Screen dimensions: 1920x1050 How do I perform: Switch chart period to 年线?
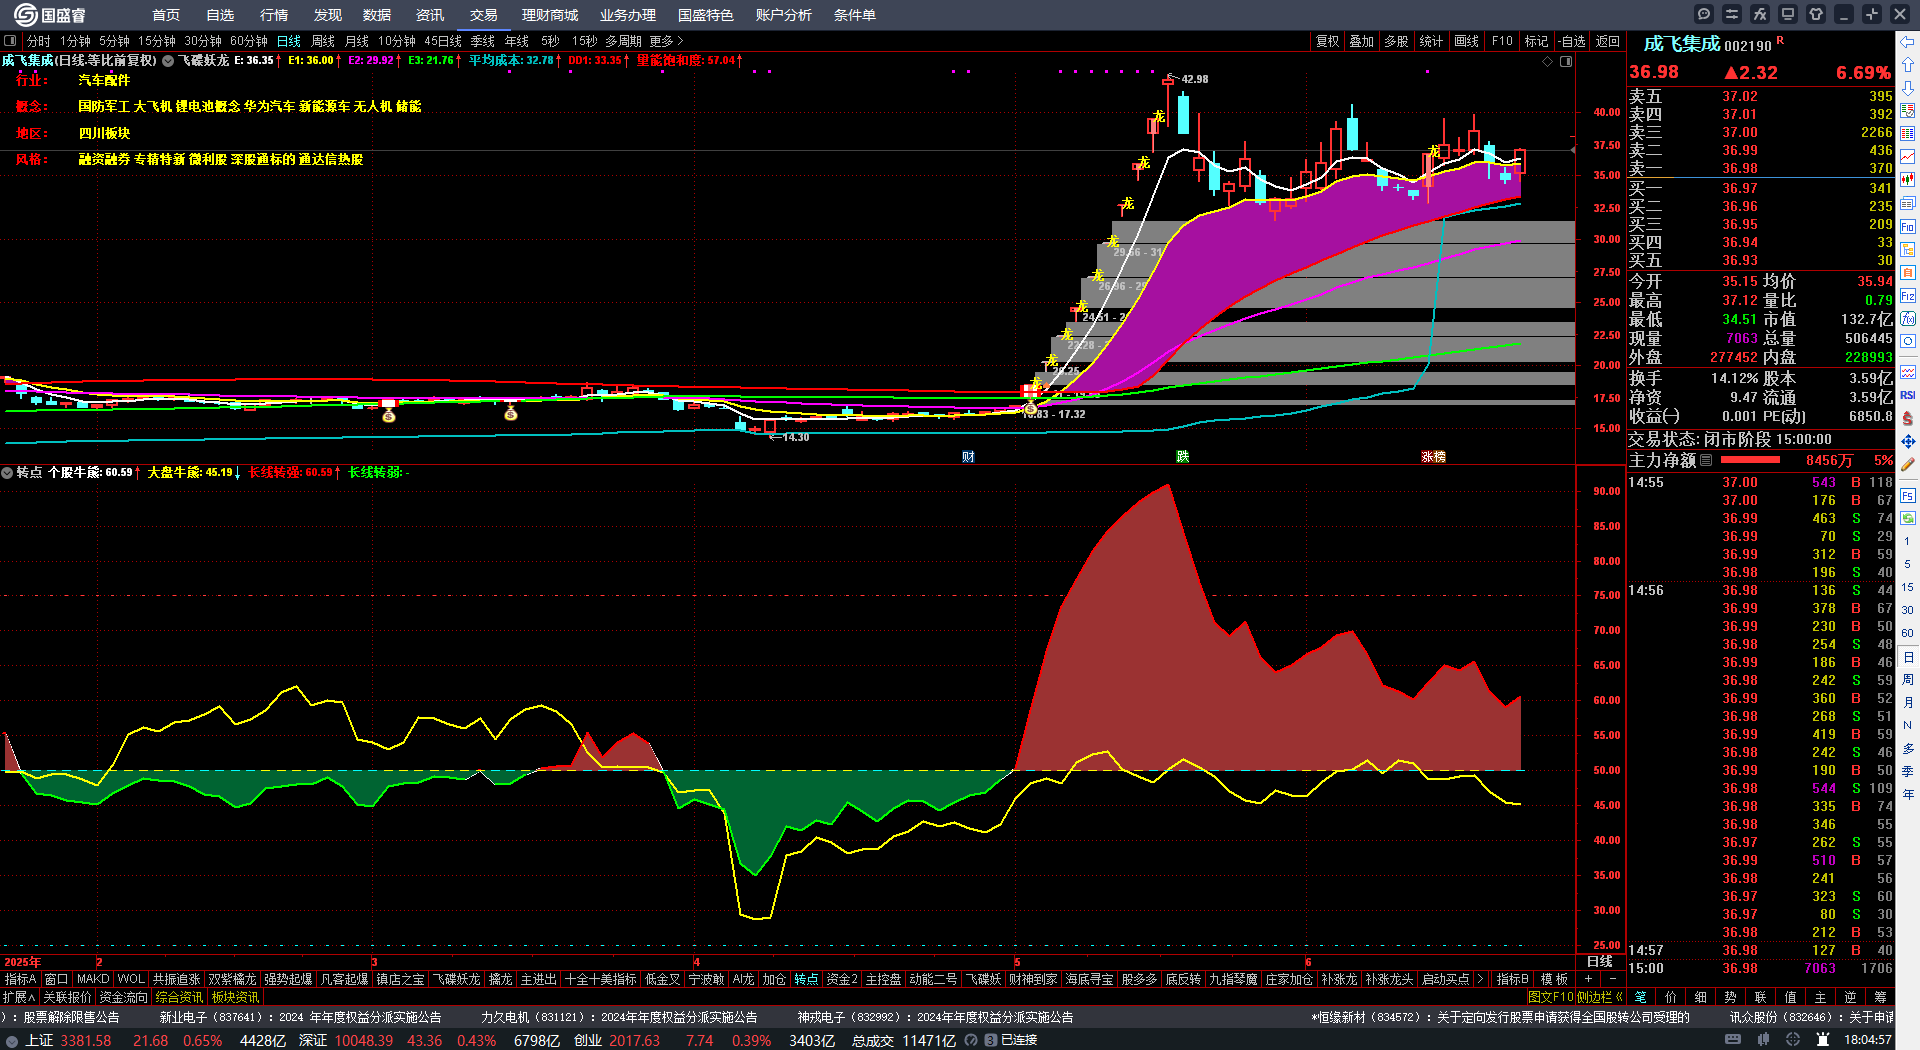(517, 41)
